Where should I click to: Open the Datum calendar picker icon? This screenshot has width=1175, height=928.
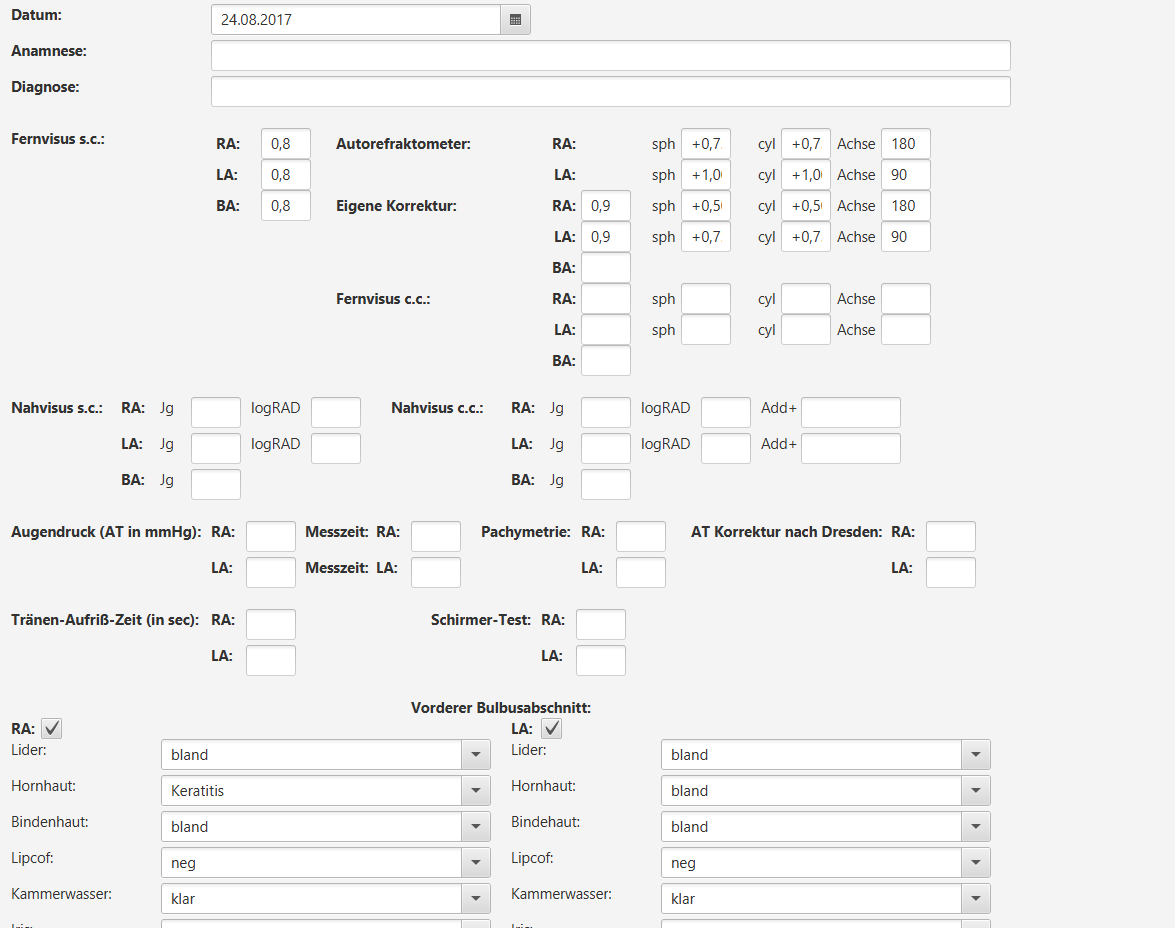coord(515,19)
